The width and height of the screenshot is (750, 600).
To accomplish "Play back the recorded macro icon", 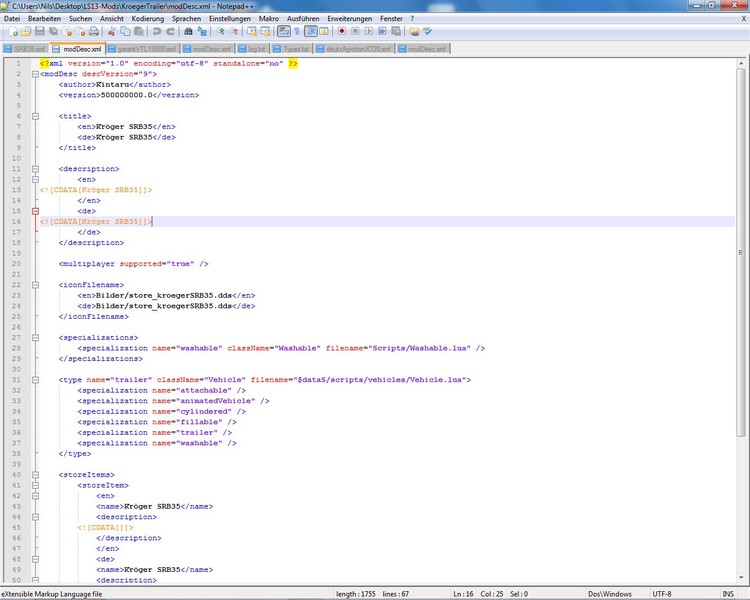I will [x=369, y=32].
